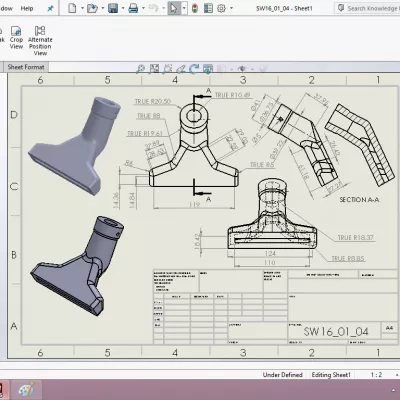The height and width of the screenshot is (400, 400).
Task: Expand the Print dropdown arrow
Action: pyautogui.click(x=144, y=8)
